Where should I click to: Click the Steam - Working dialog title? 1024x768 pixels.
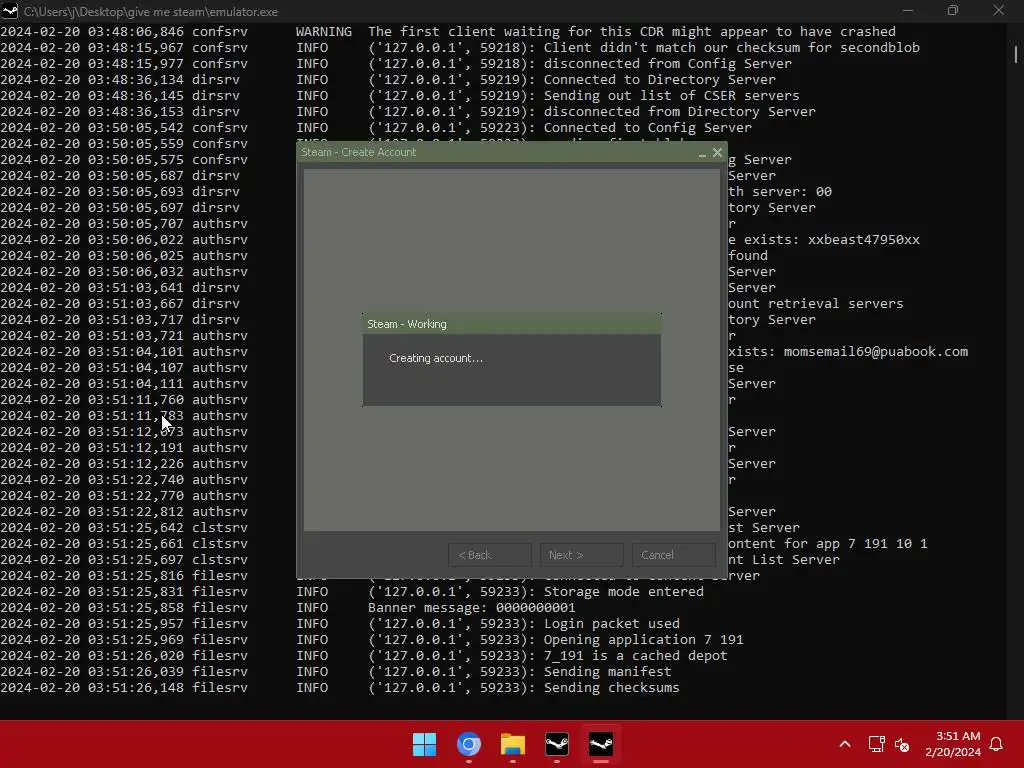407,324
